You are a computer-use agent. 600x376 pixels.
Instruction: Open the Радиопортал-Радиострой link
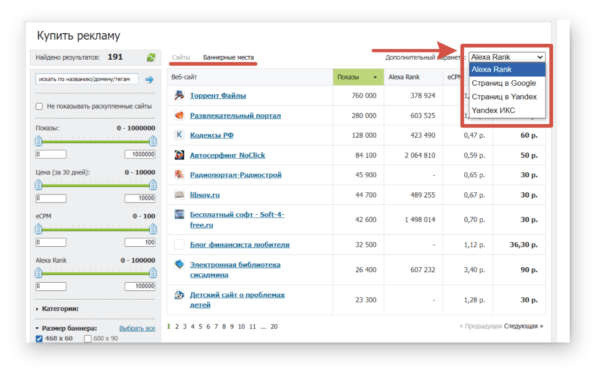(x=236, y=175)
